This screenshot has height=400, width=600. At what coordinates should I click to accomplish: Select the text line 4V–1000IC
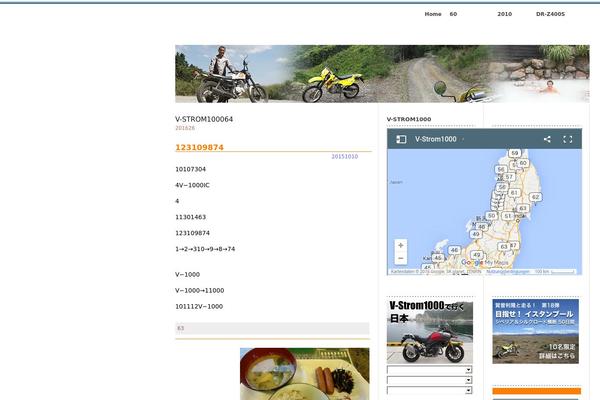(x=192, y=185)
